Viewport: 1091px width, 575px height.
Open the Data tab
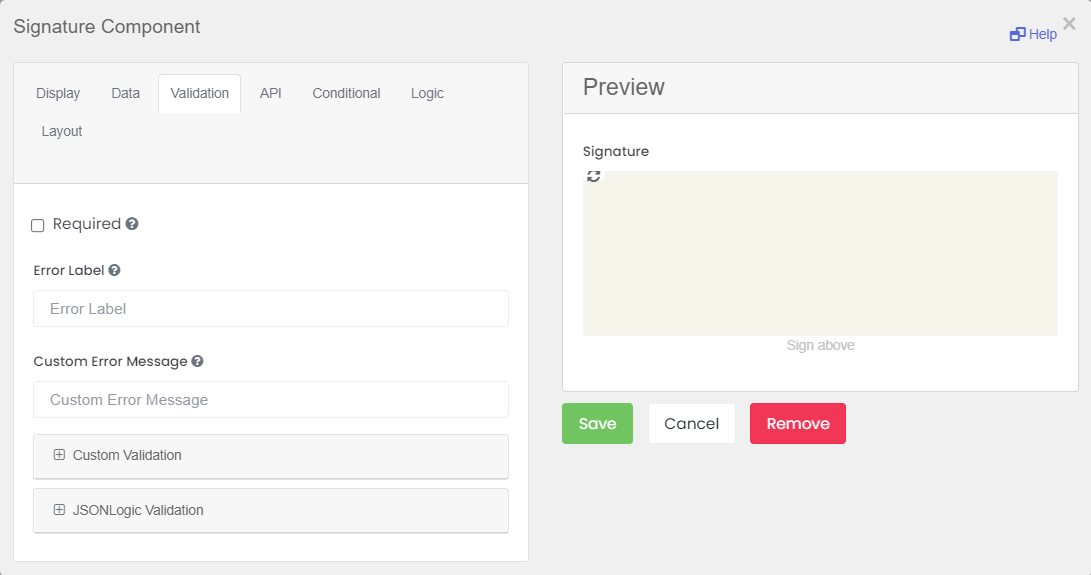point(125,93)
